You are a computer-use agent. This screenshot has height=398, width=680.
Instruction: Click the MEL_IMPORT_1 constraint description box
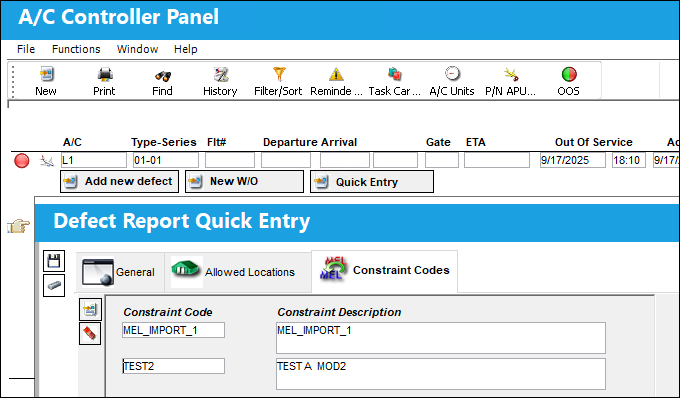[x=441, y=338]
